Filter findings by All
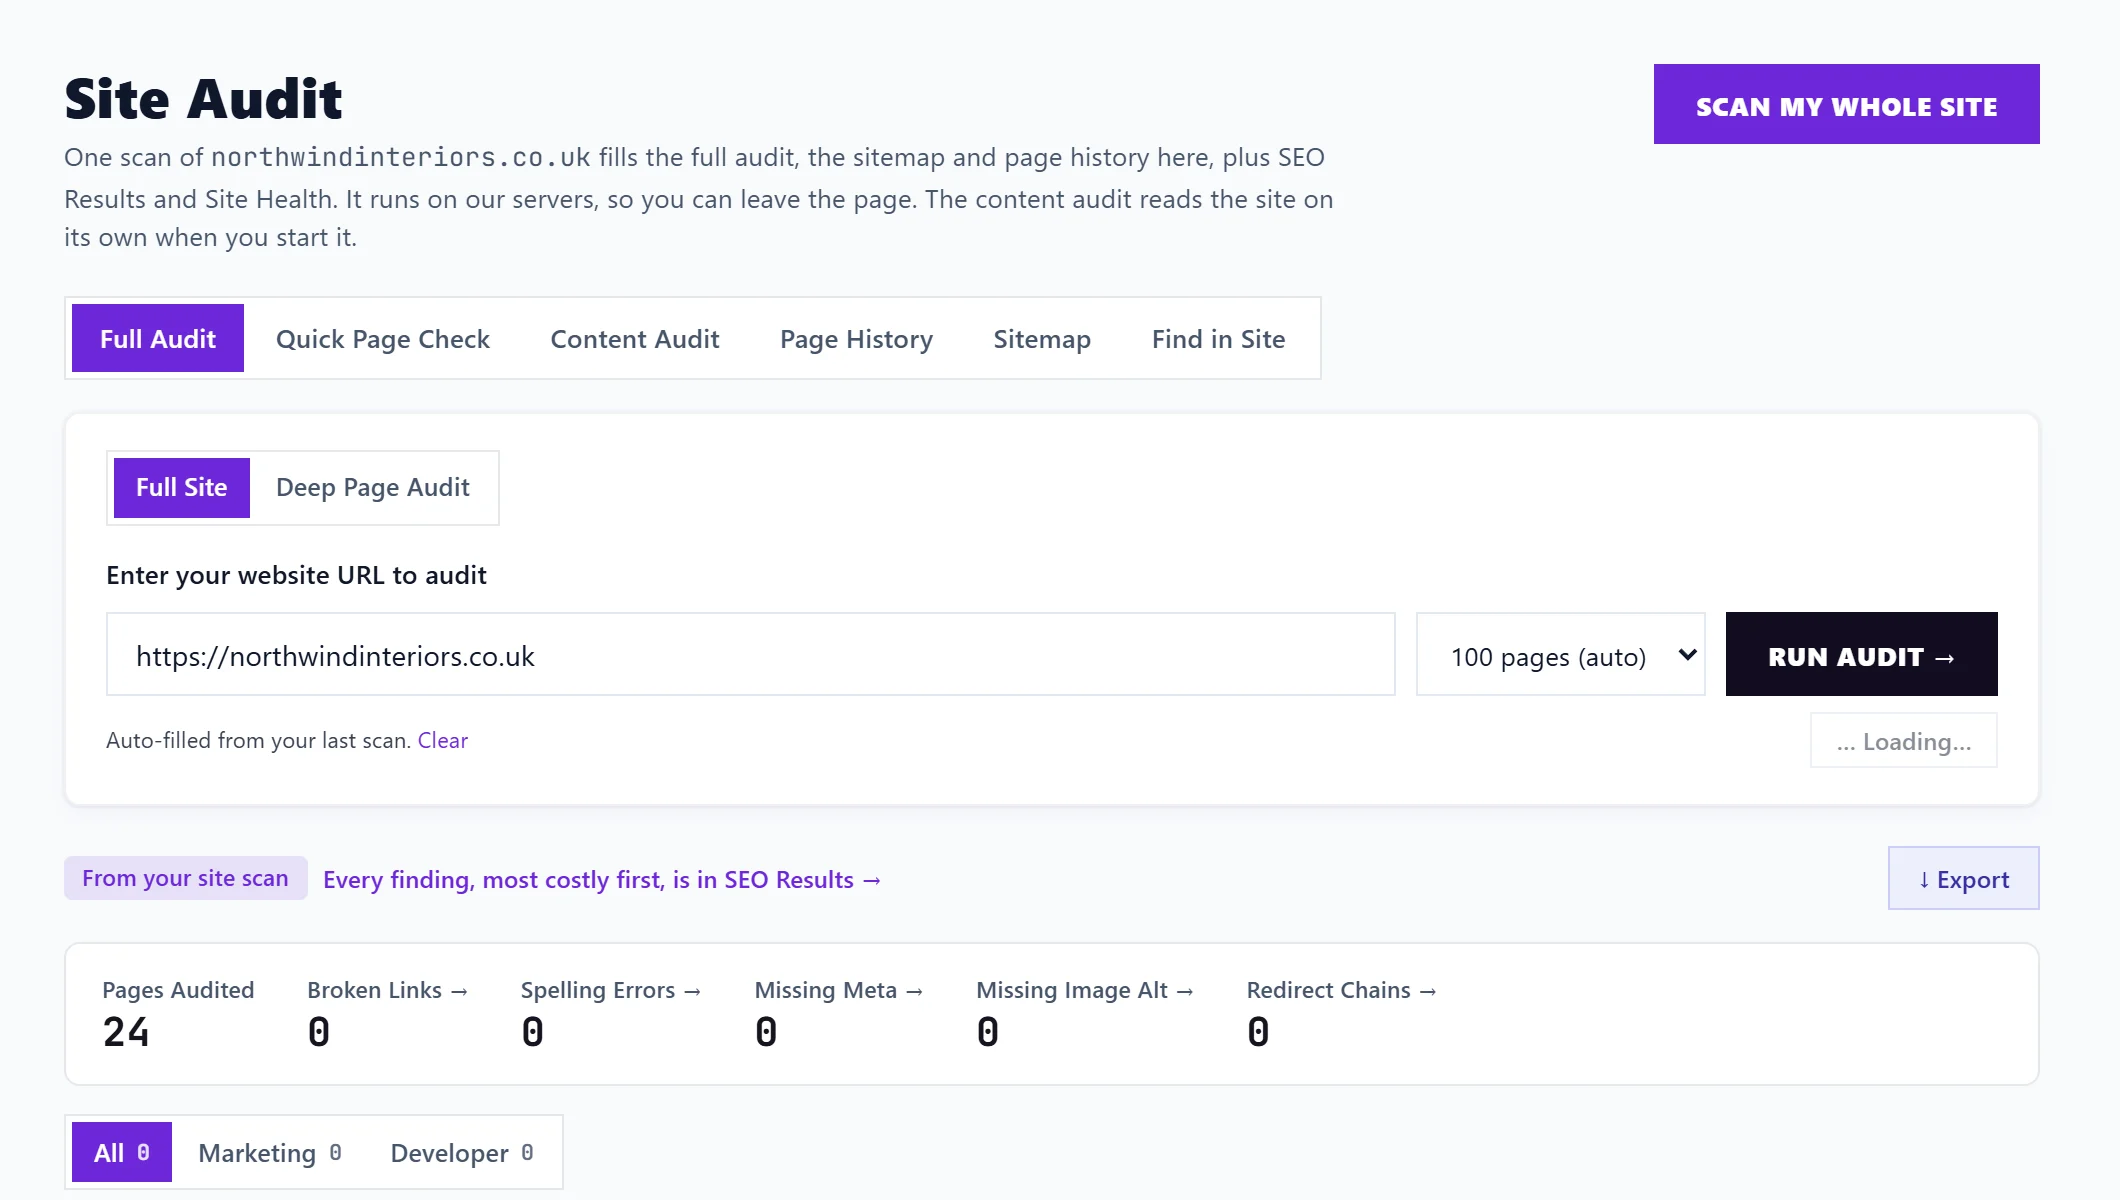The width and height of the screenshot is (2120, 1200). click(122, 1152)
